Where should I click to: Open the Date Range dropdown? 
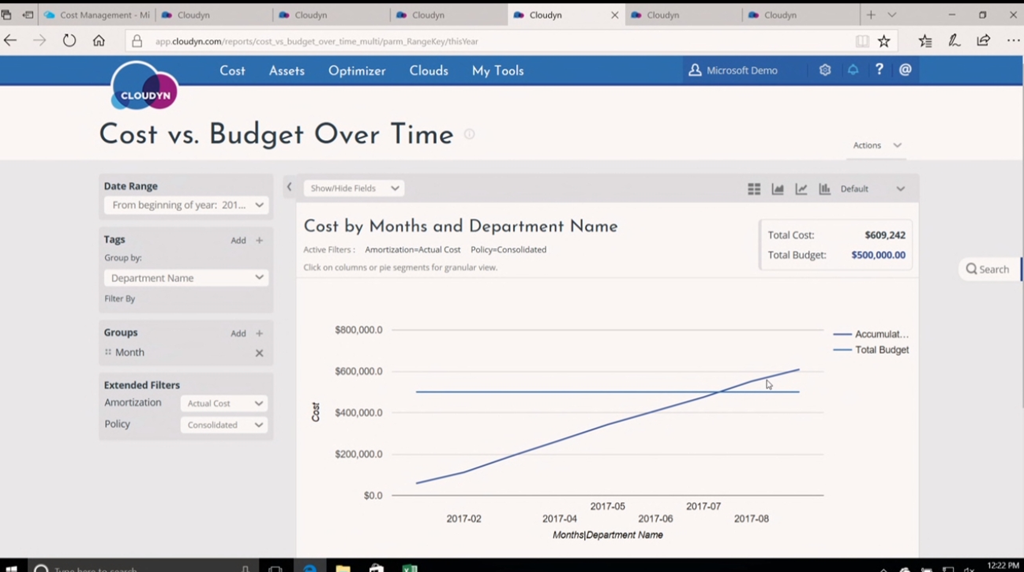point(186,205)
